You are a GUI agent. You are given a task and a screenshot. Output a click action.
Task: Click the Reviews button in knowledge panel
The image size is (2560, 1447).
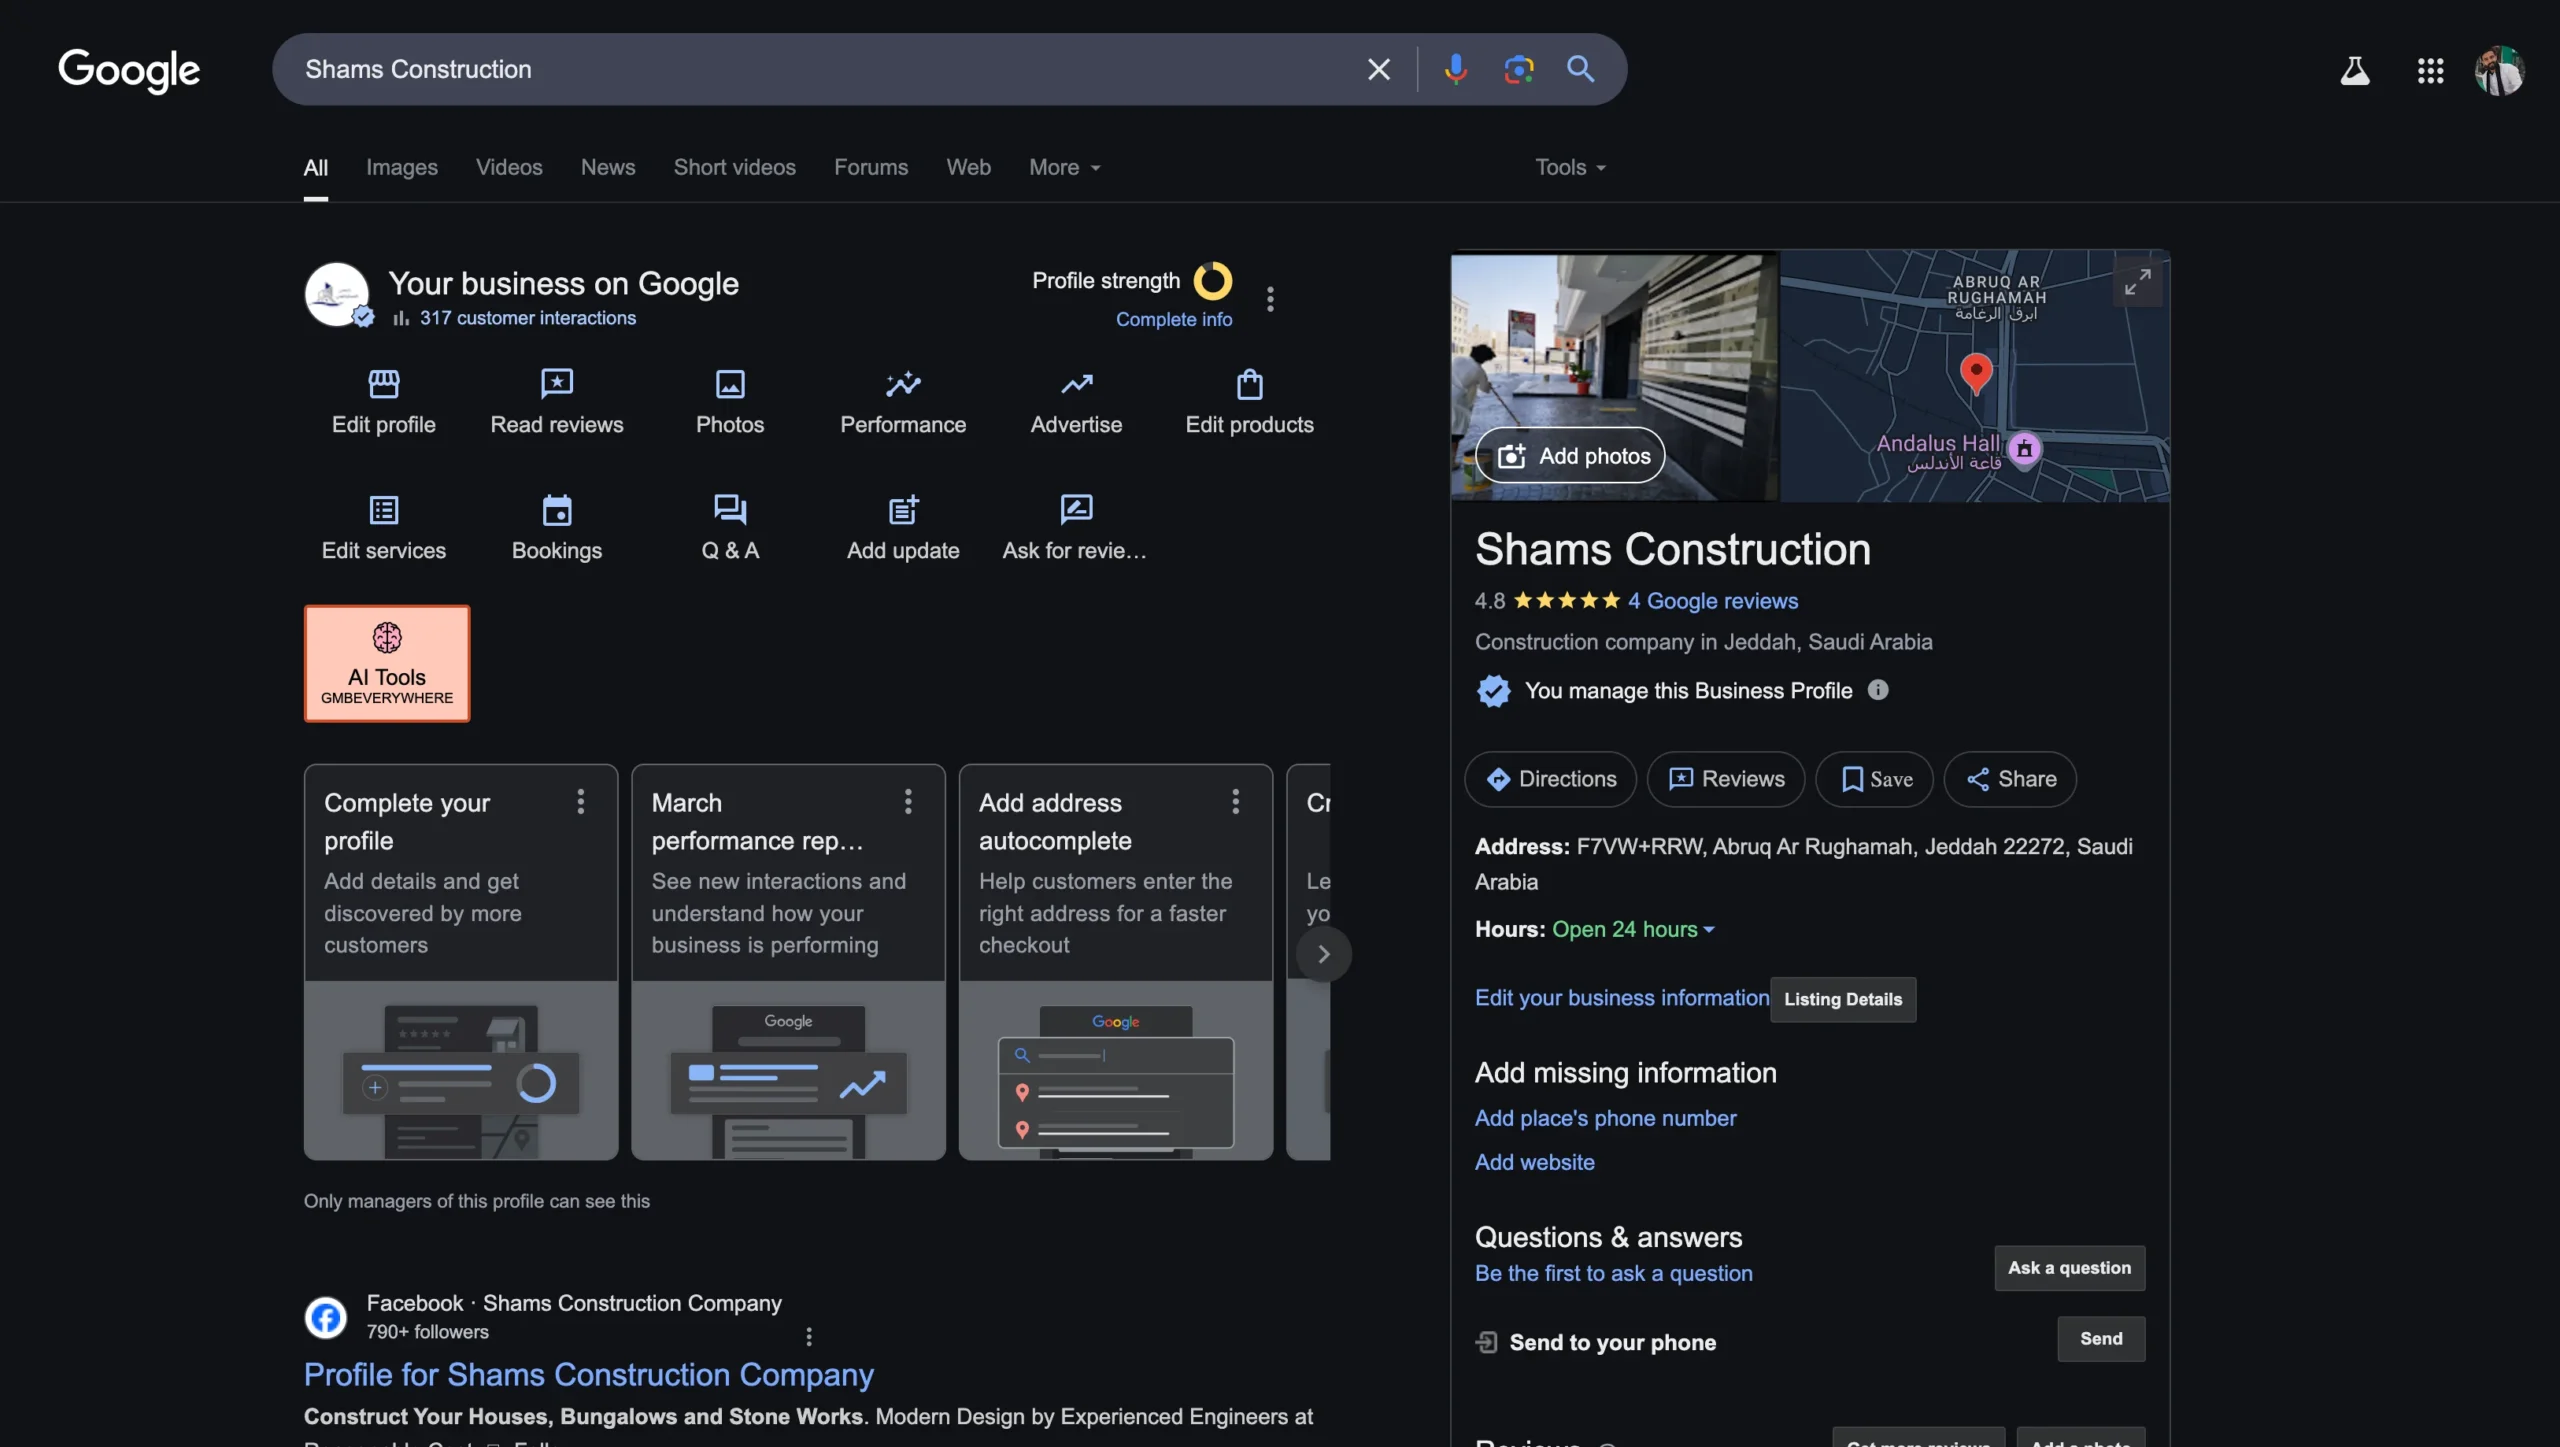pyautogui.click(x=1725, y=779)
